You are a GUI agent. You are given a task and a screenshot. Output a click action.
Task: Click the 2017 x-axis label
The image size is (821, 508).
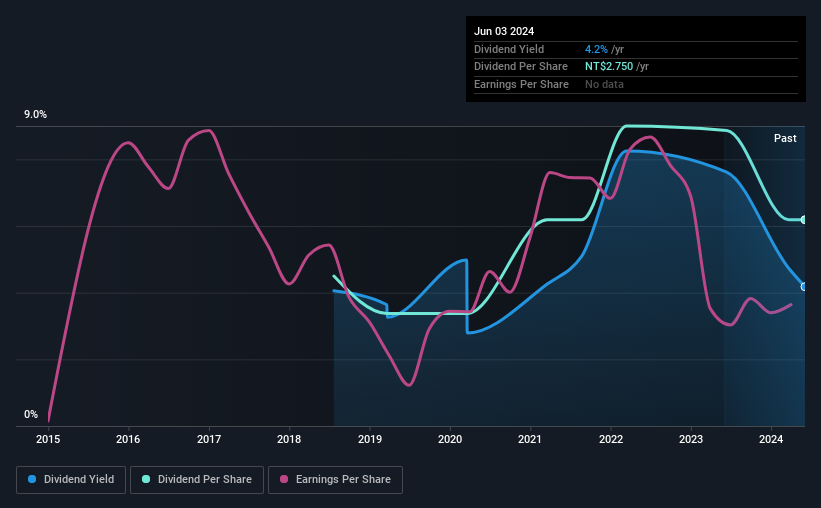pos(209,439)
